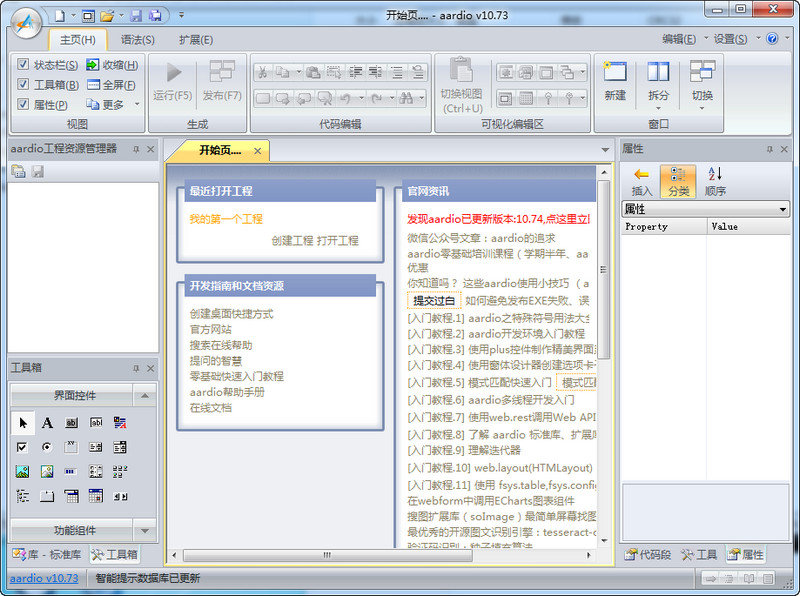The image size is (800, 596).
Task: Click the undo arrow icon in code editing
Action: [x=345, y=97]
